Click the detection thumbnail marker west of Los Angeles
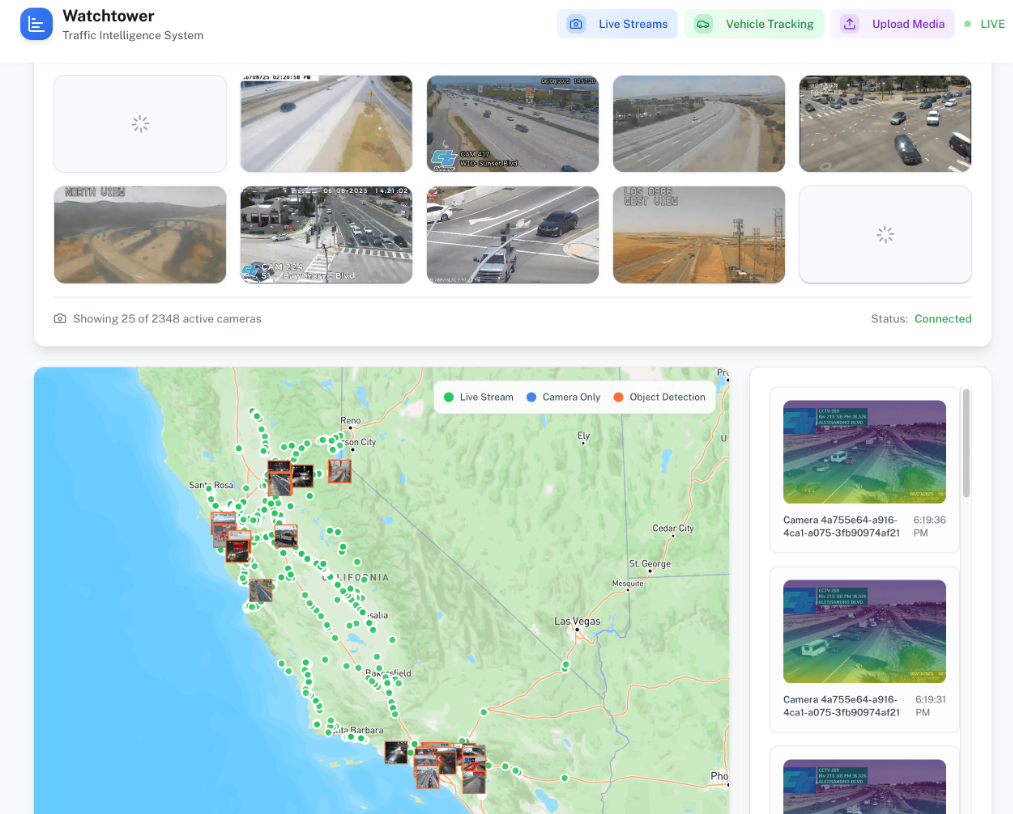This screenshot has height=814, width=1013. 397,752
